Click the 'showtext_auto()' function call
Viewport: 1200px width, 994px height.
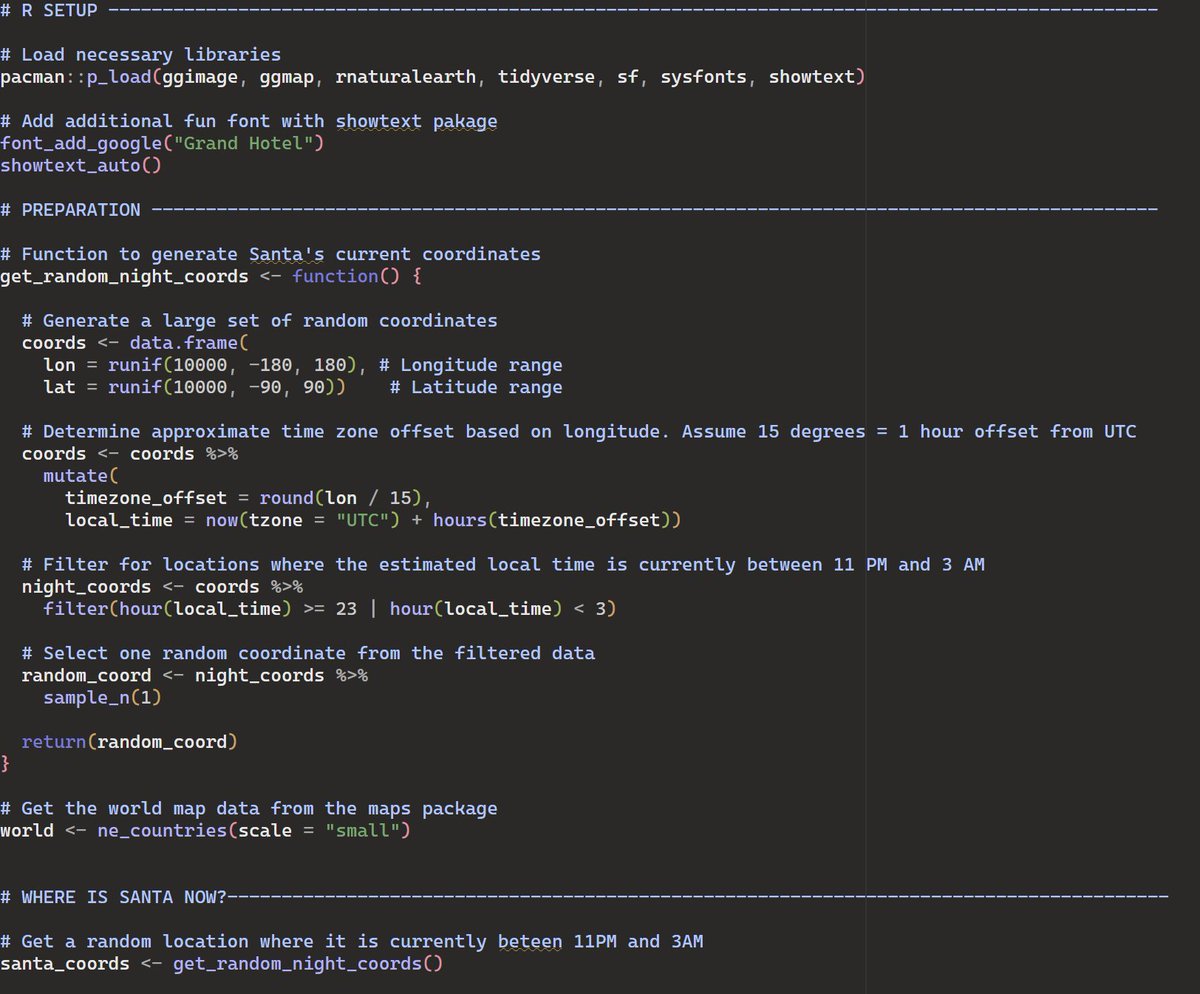click(81, 165)
